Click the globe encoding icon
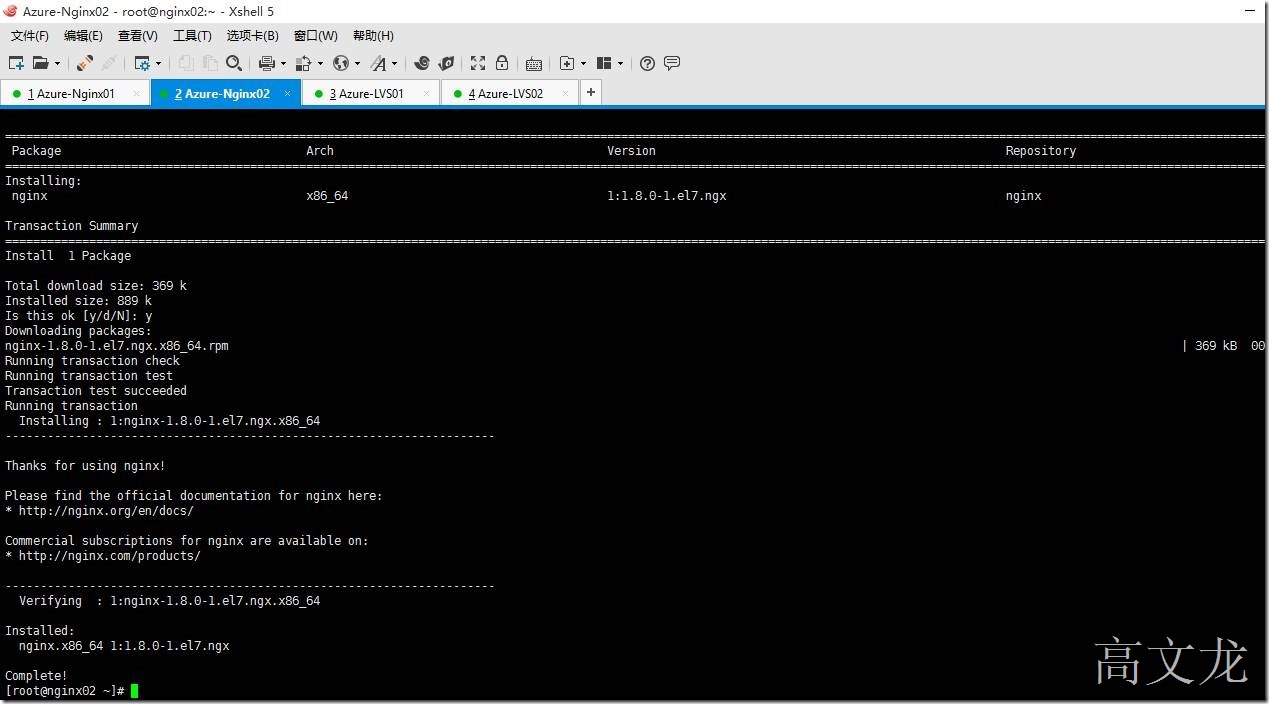The width and height of the screenshot is (1269, 704). (341, 63)
